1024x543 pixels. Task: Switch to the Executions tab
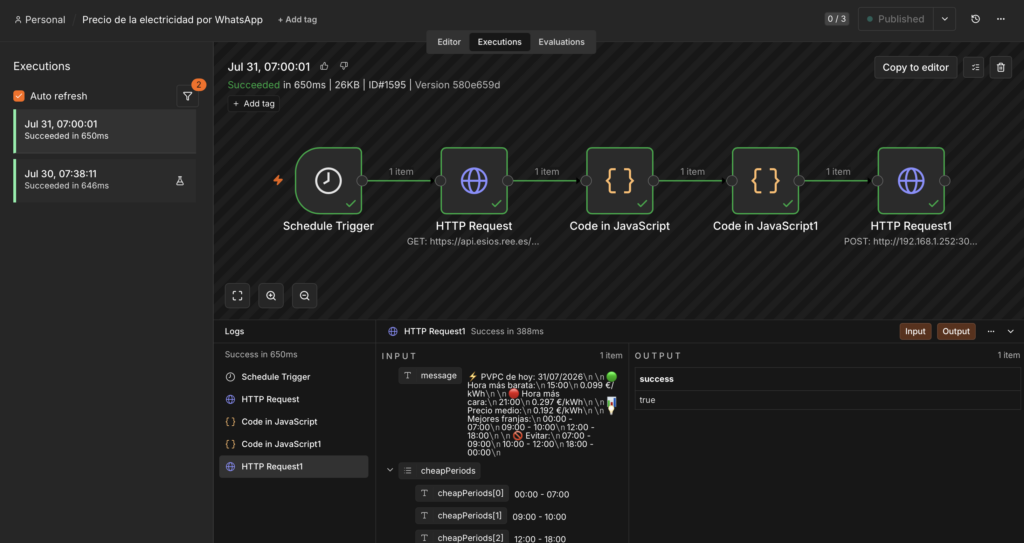click(500, 42)
